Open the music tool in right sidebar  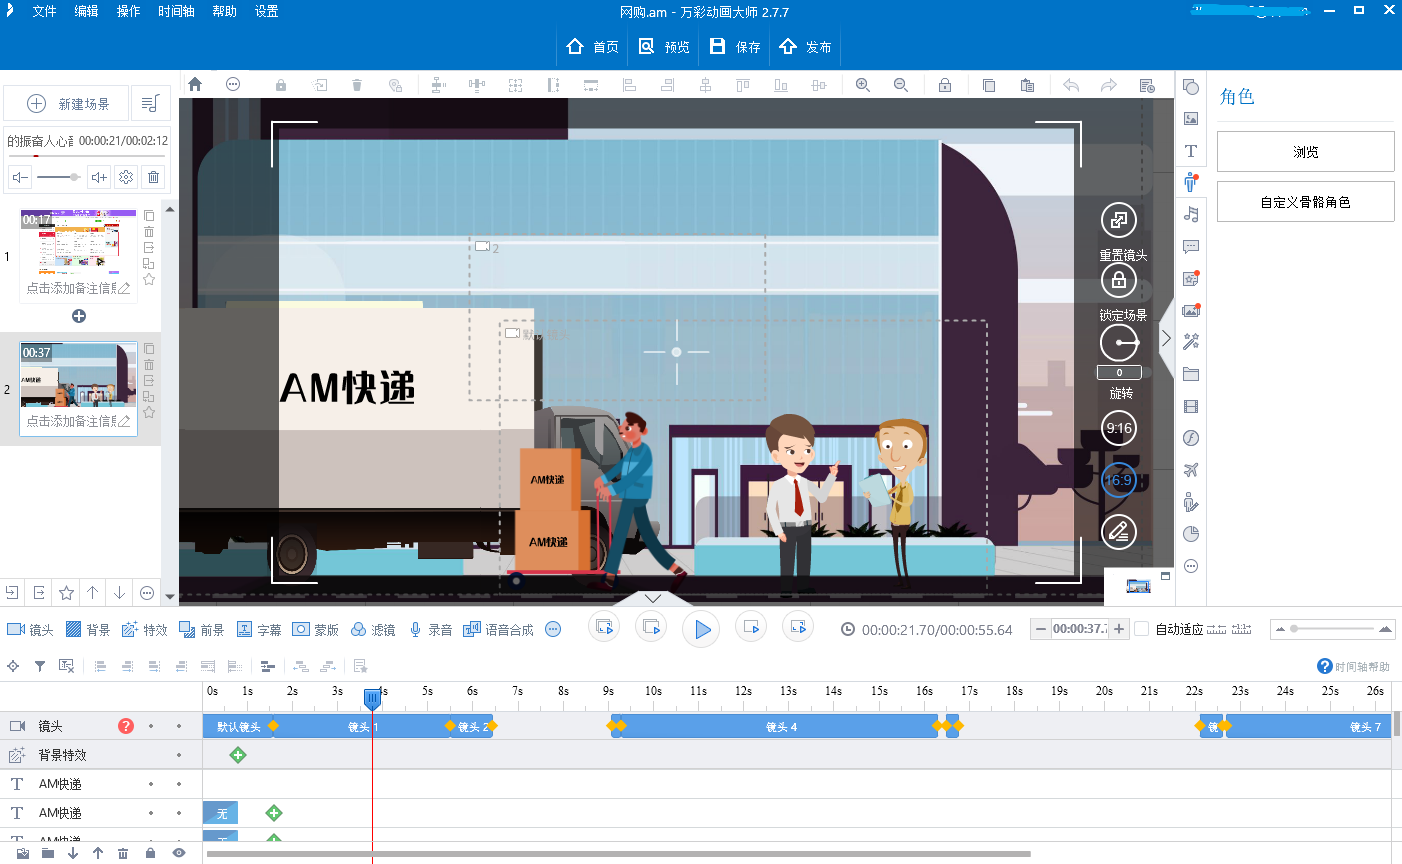pyautogui.click(x=1190, y=214)
